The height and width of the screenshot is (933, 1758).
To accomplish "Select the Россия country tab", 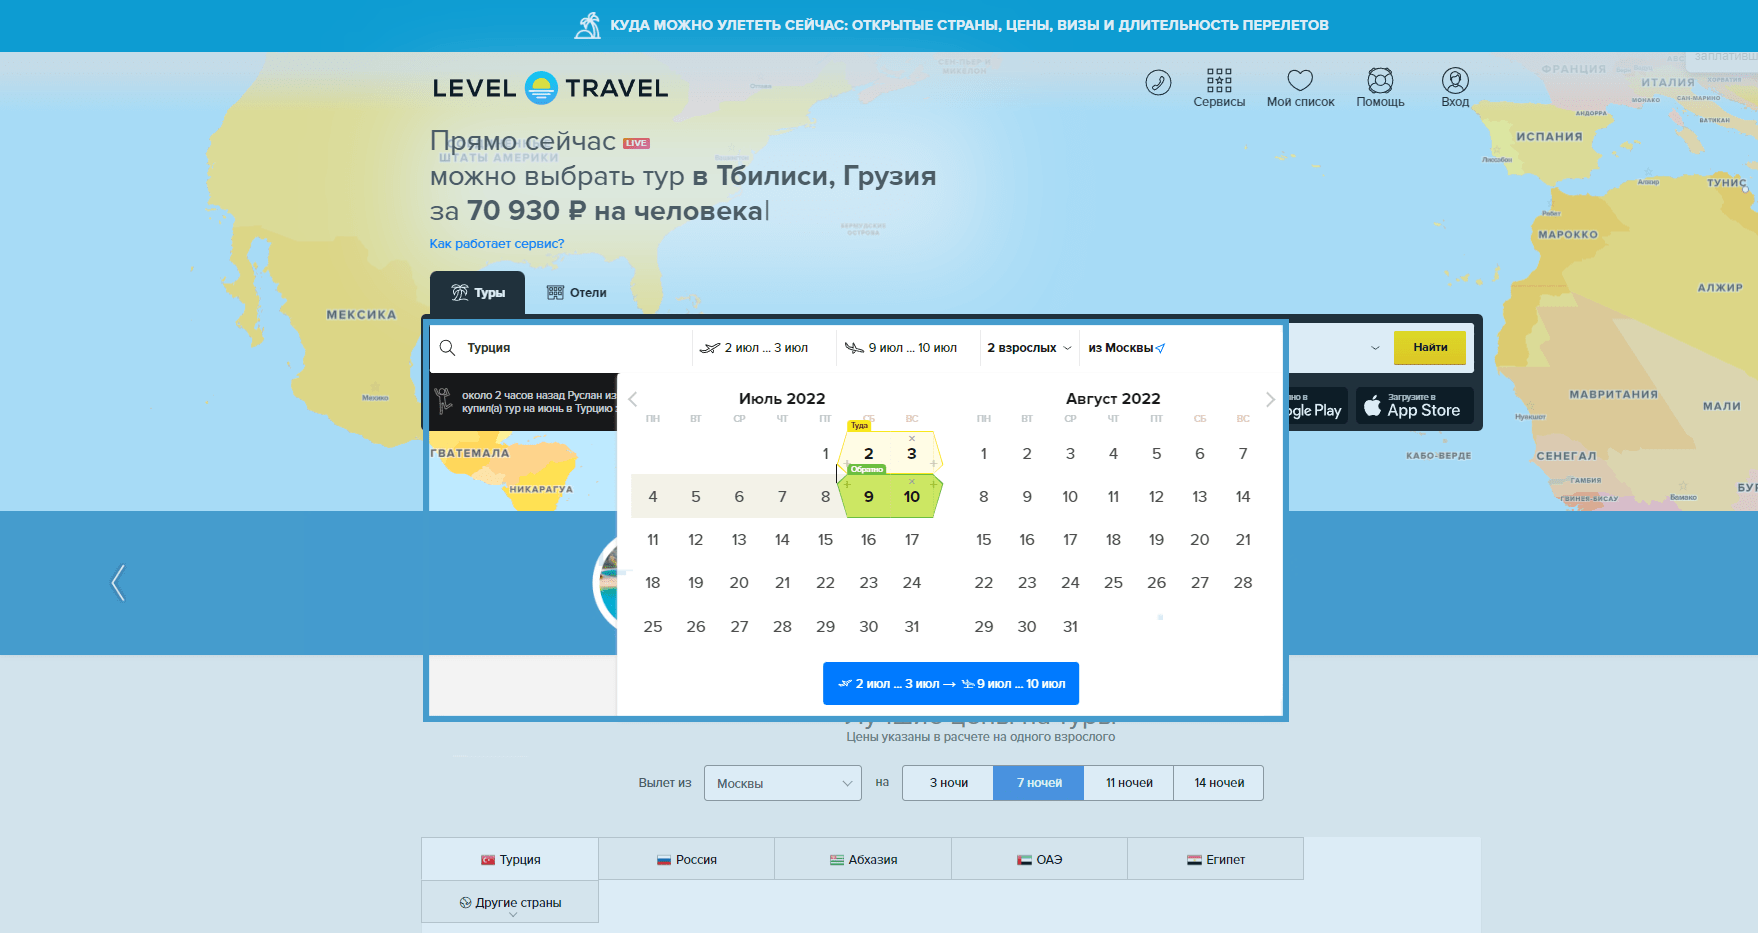I will (x=687, y=859).
